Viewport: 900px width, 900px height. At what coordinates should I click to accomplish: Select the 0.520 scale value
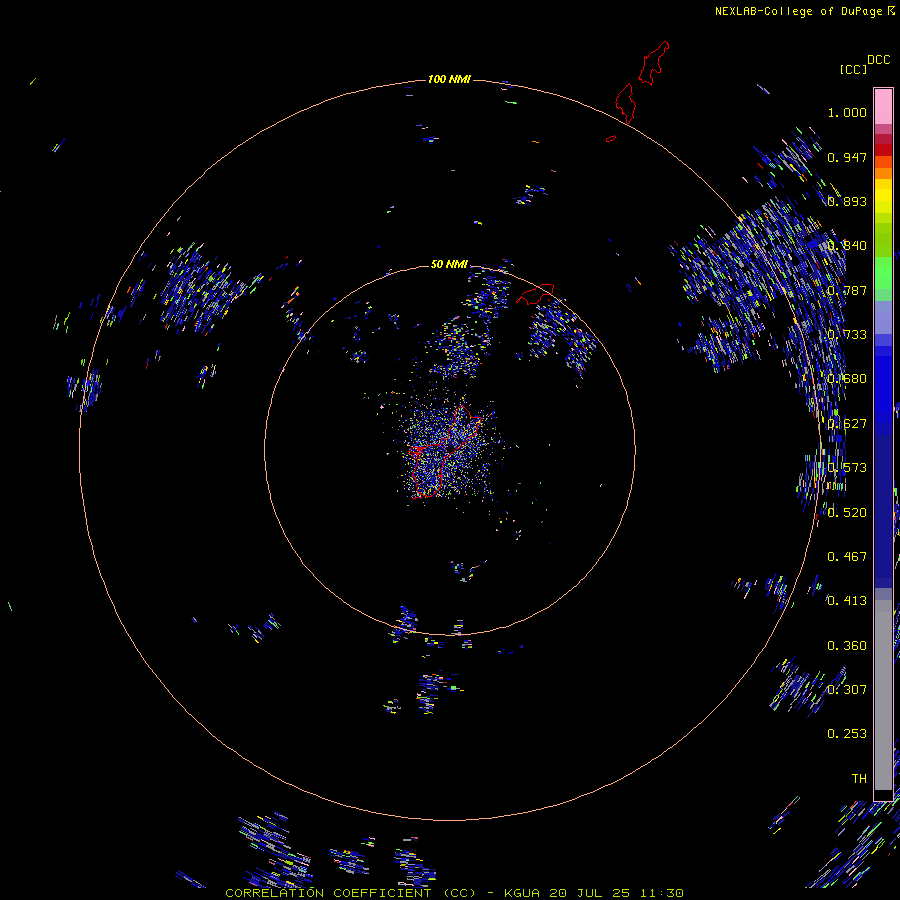pyautogui.click(x=847, y=513)
